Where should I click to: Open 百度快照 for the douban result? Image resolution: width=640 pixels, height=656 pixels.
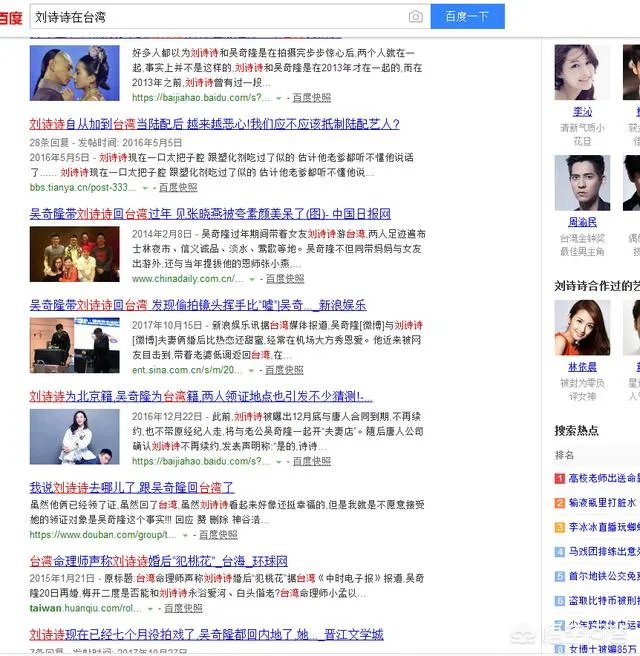click(218, 535)
